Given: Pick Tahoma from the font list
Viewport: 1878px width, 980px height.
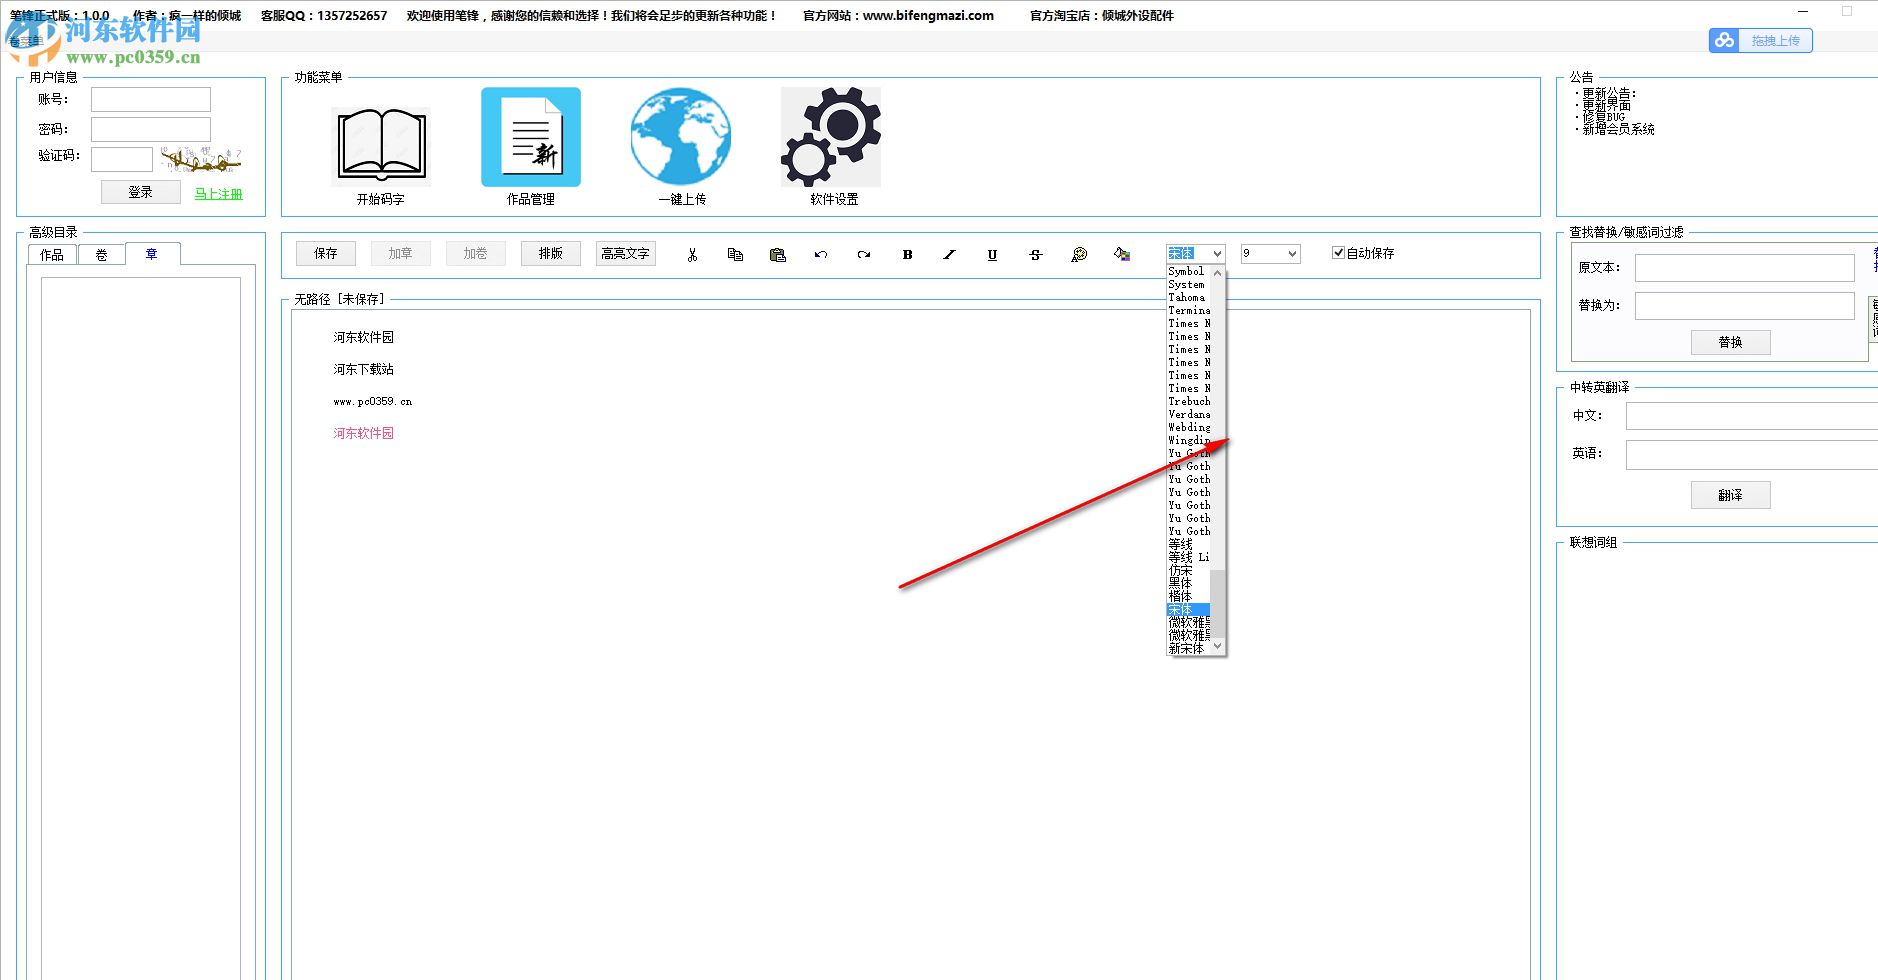Looking at the screenshot, I should pos(1189,297).
